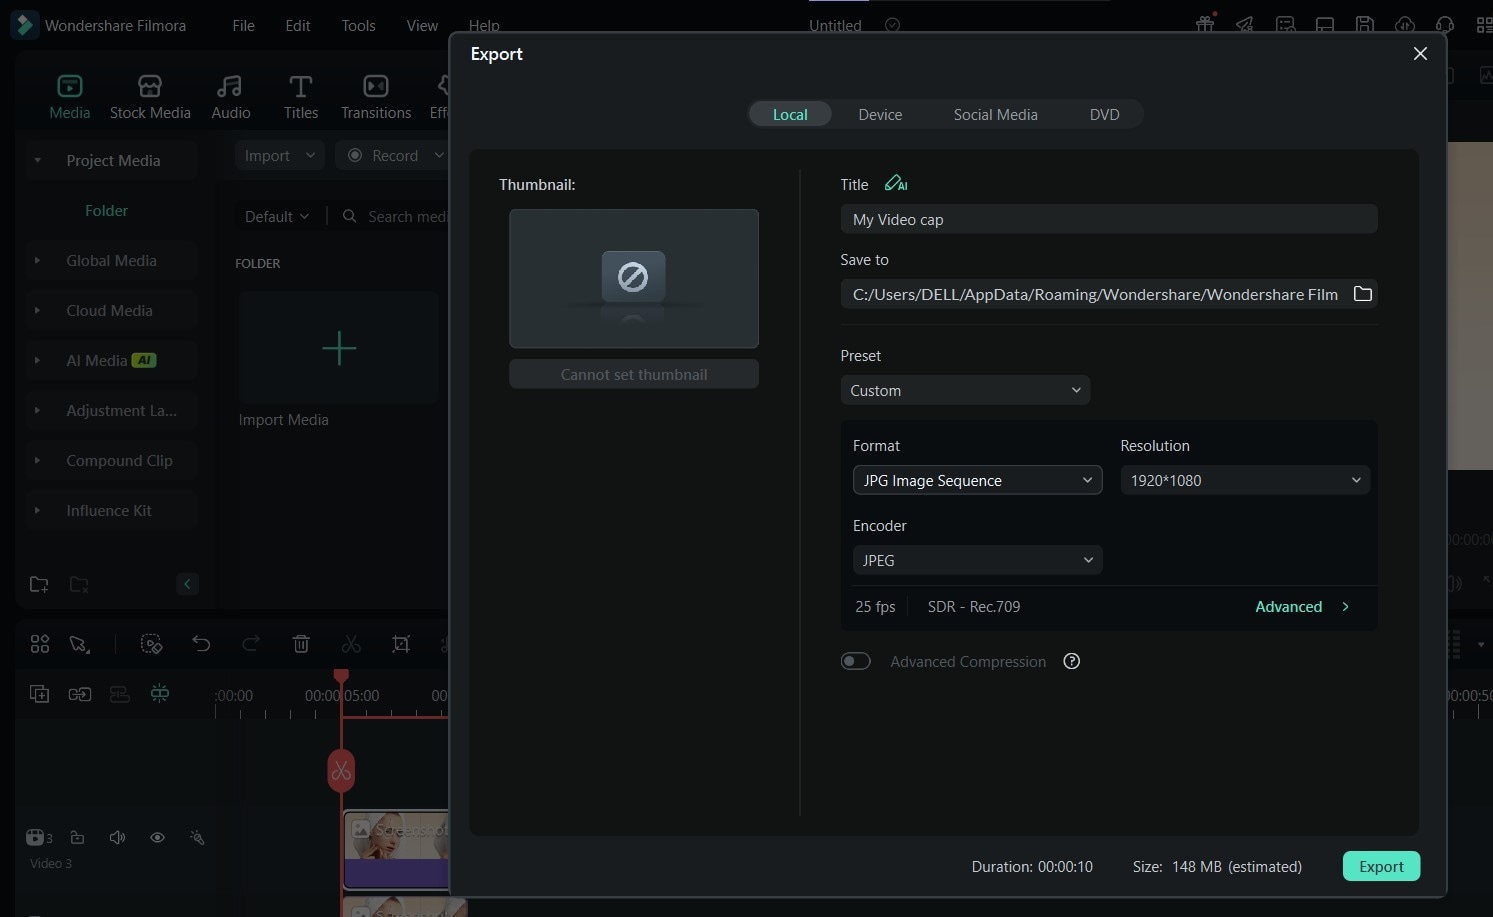1493x917 pixels.
Task: Open the Media panel tab icon
Action: pos(70,86)
